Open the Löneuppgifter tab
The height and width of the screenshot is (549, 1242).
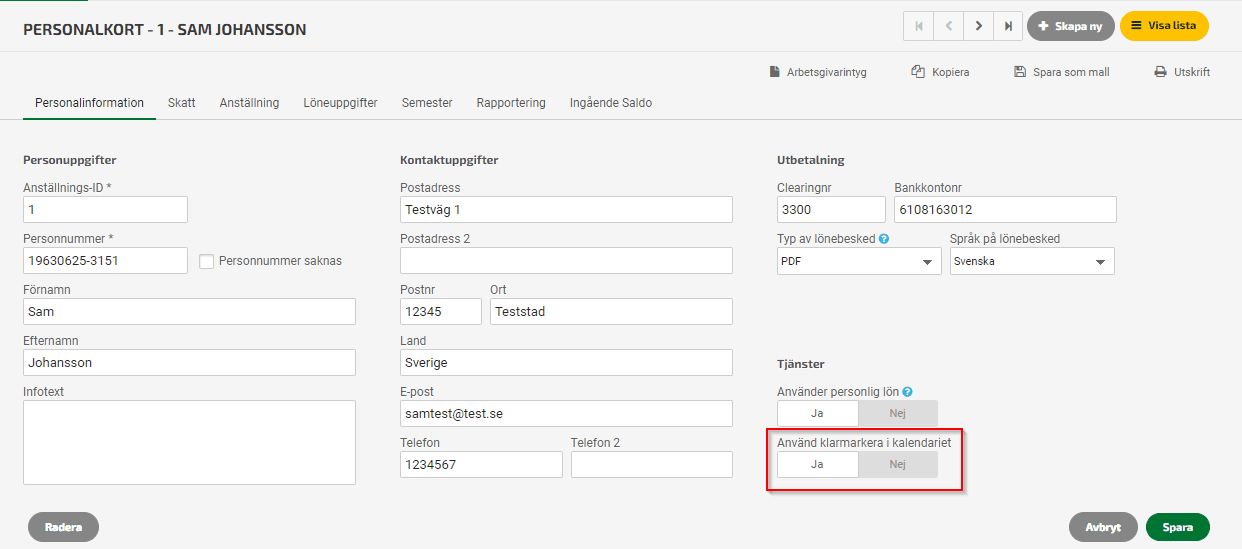[x=340, y=103]
